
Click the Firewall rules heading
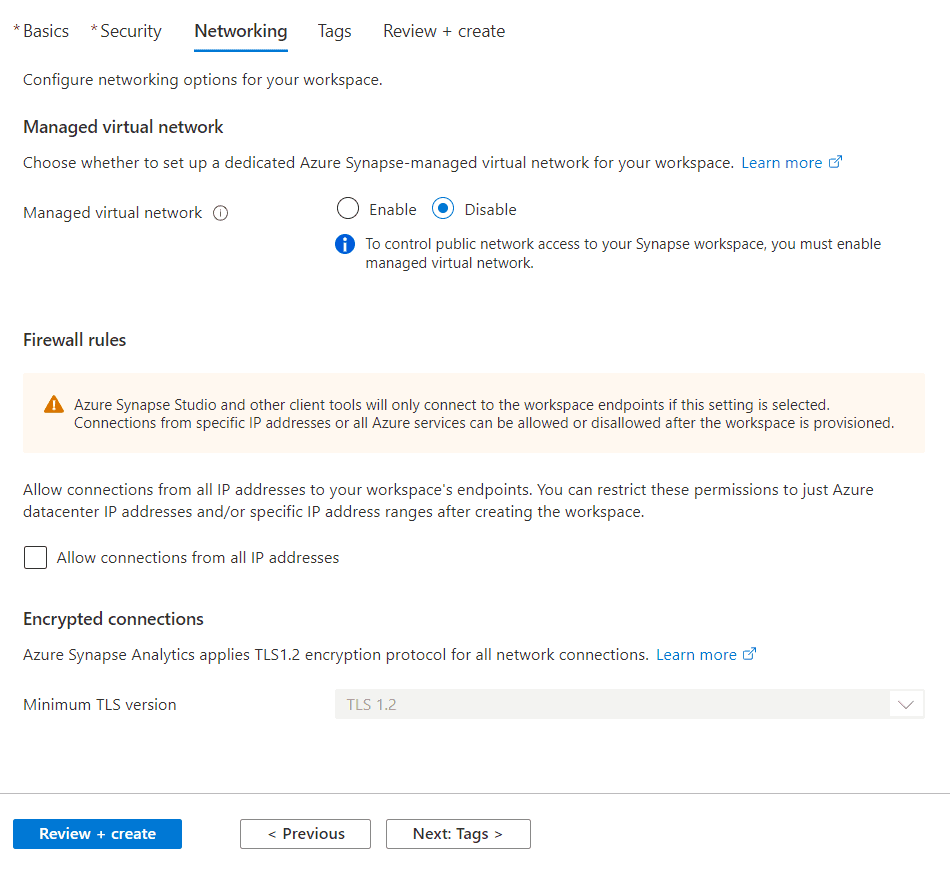click(x=75, y=340)
